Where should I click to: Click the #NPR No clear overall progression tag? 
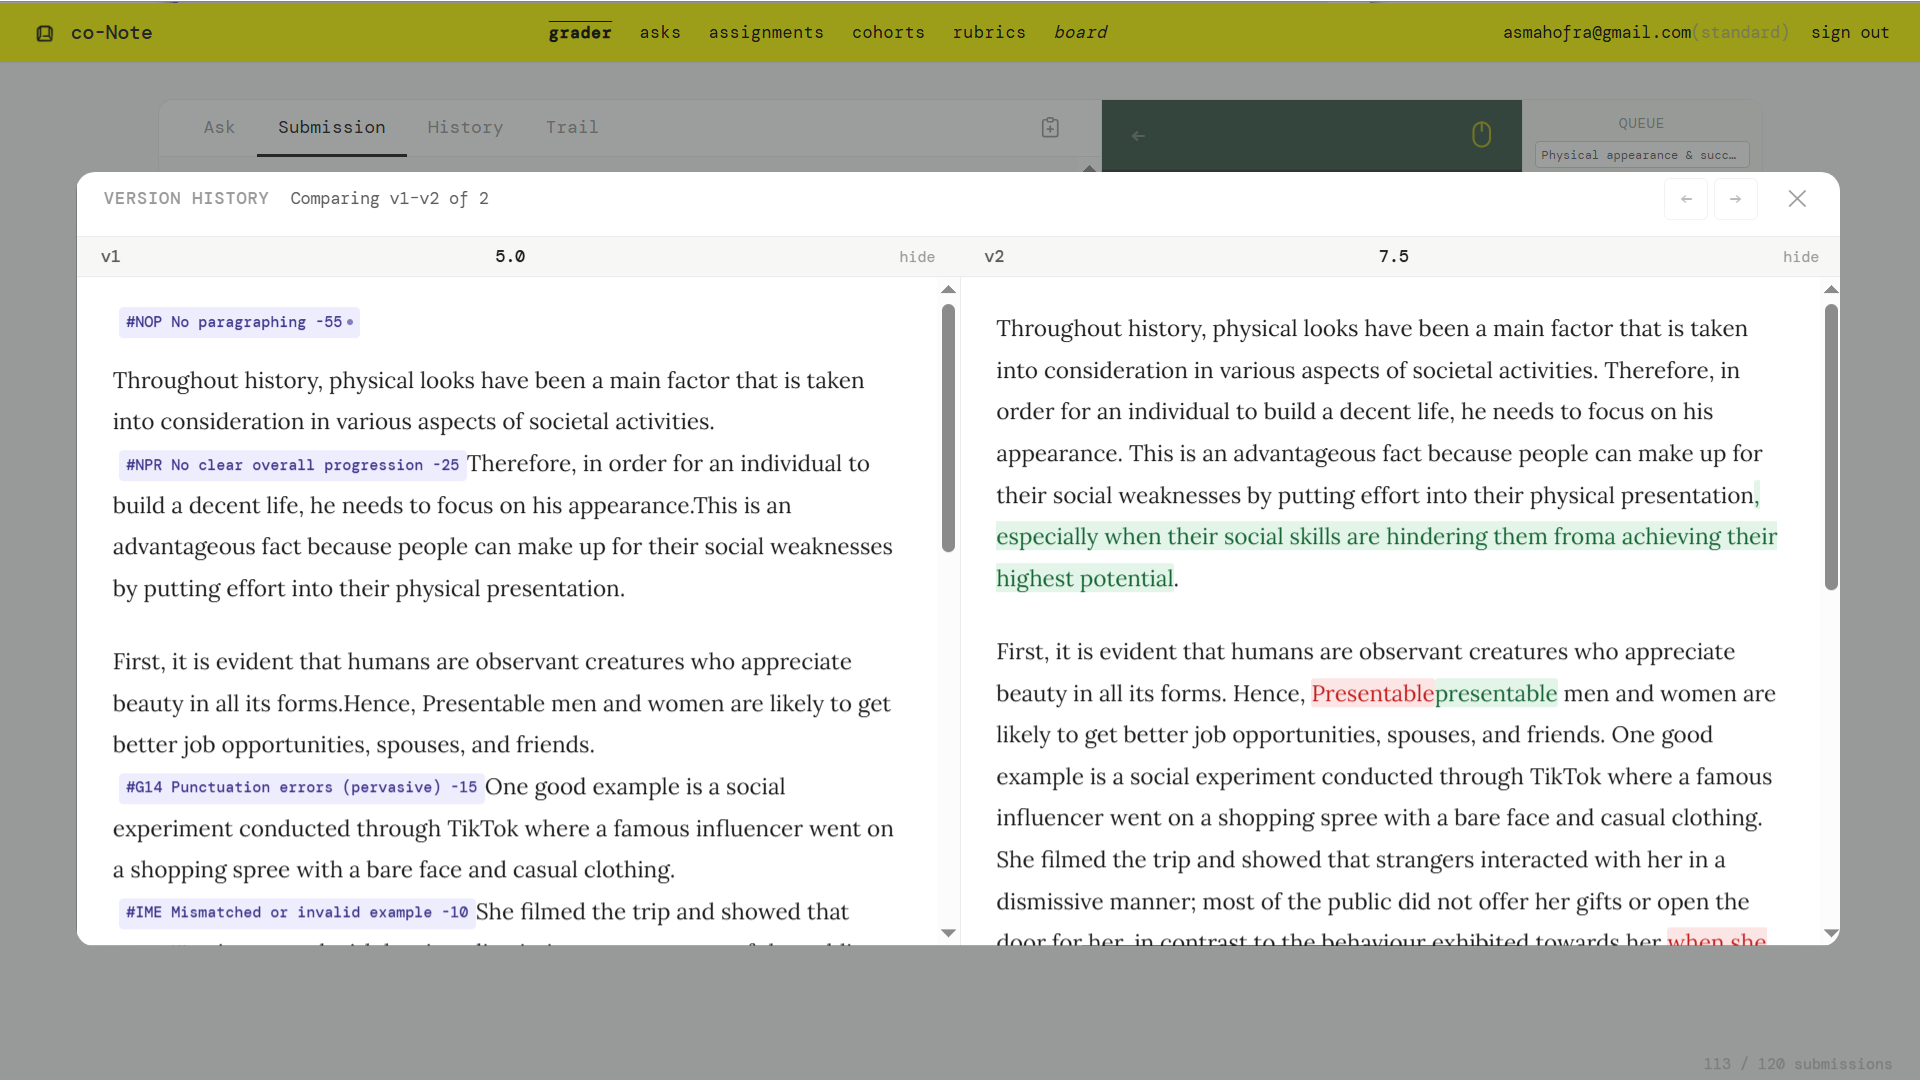coord(292,465)
